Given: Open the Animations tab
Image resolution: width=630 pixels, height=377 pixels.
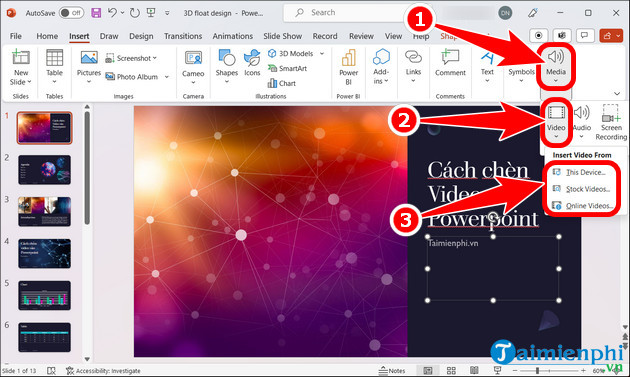Looking at the screenshot, I should point(233,36).
